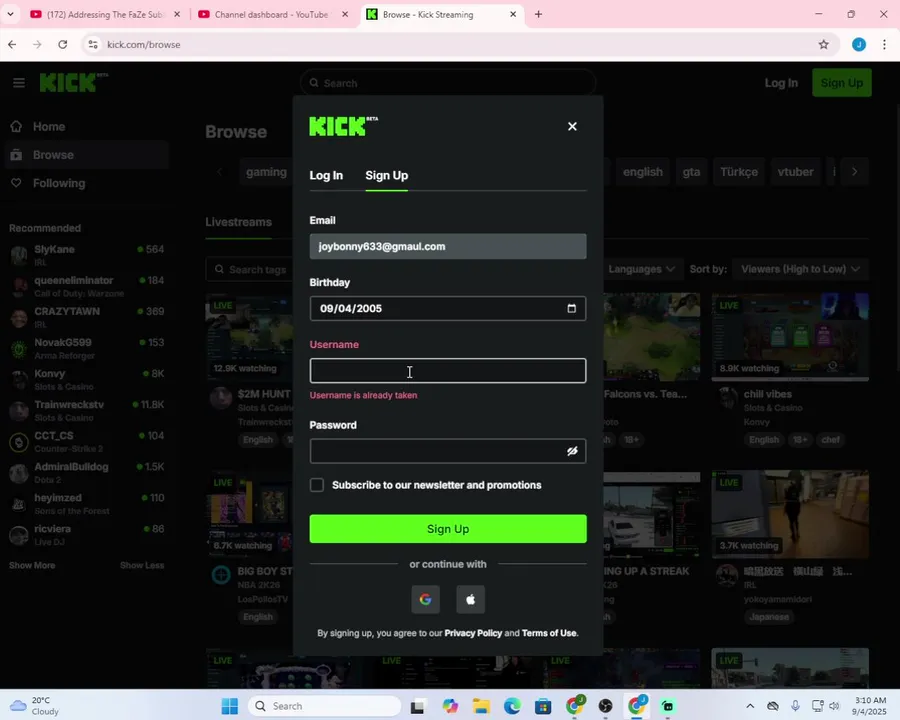900x720 pixels.
Task: Click the Search tags field
Action: point(251,269)
